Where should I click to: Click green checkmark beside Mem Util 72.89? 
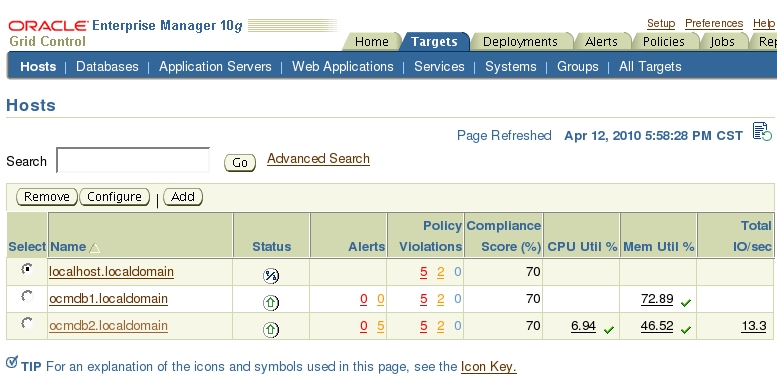686,302
